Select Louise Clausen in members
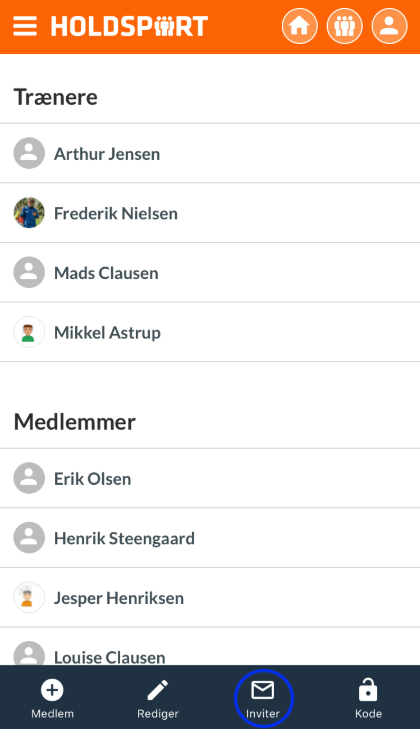 click(210, 647)
